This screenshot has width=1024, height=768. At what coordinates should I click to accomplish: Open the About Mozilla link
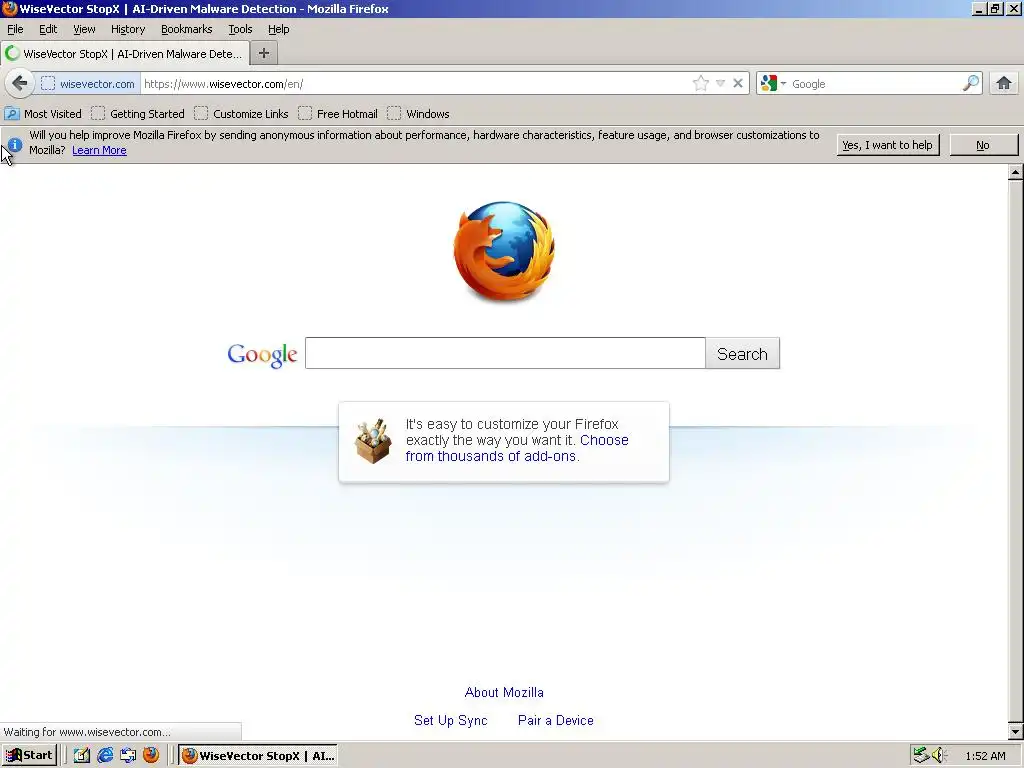point(504,692)
